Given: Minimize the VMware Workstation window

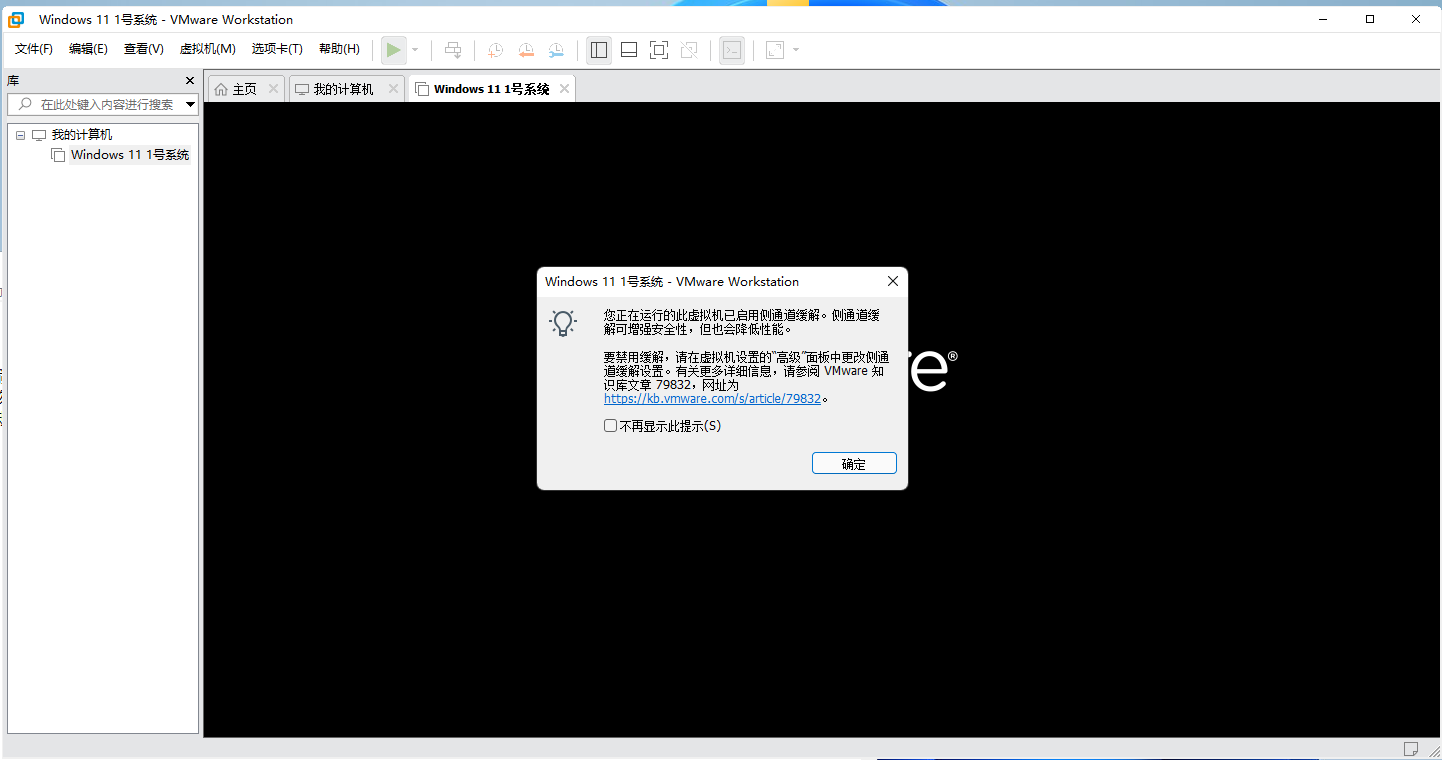Looking at the screenshot, I should 1323,19.
